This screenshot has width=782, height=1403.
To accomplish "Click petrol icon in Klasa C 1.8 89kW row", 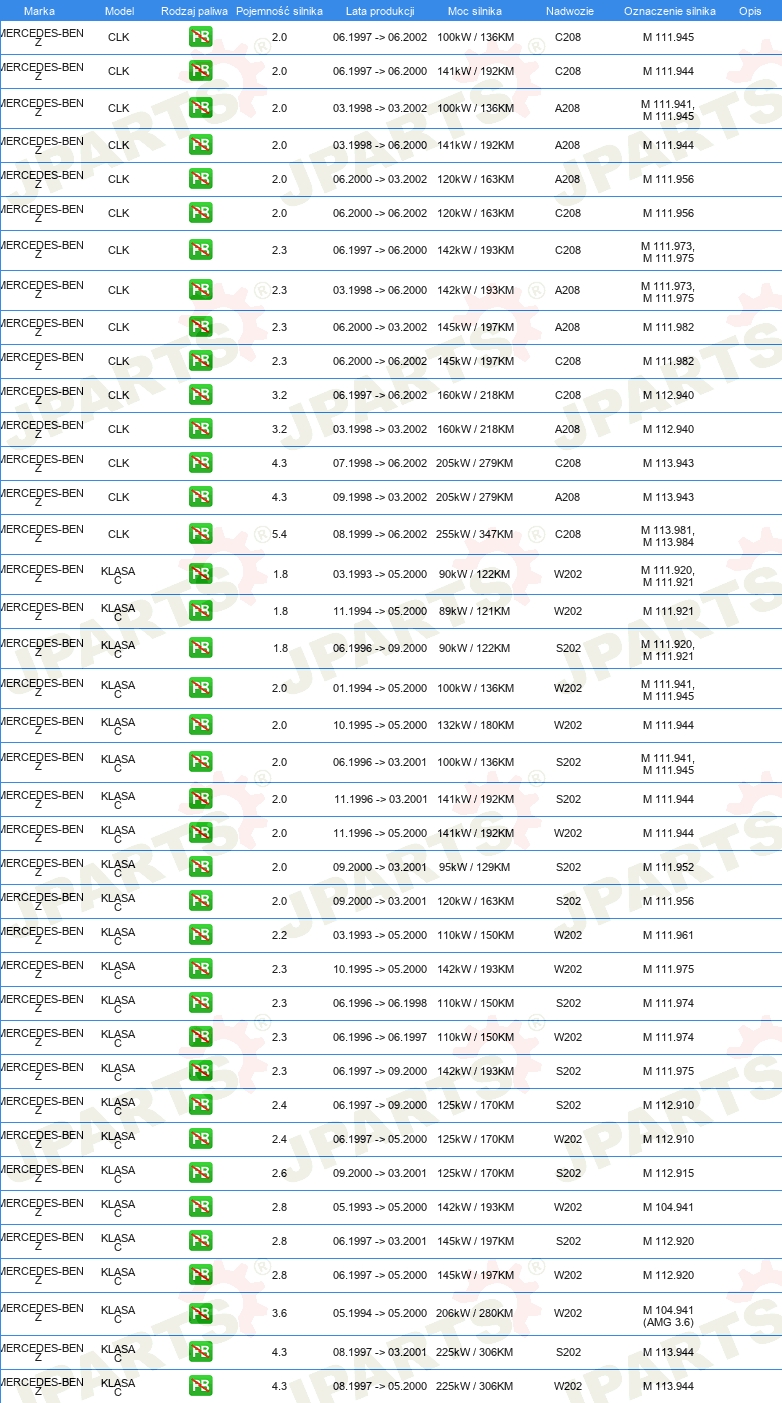I will (x=200, y=611).
